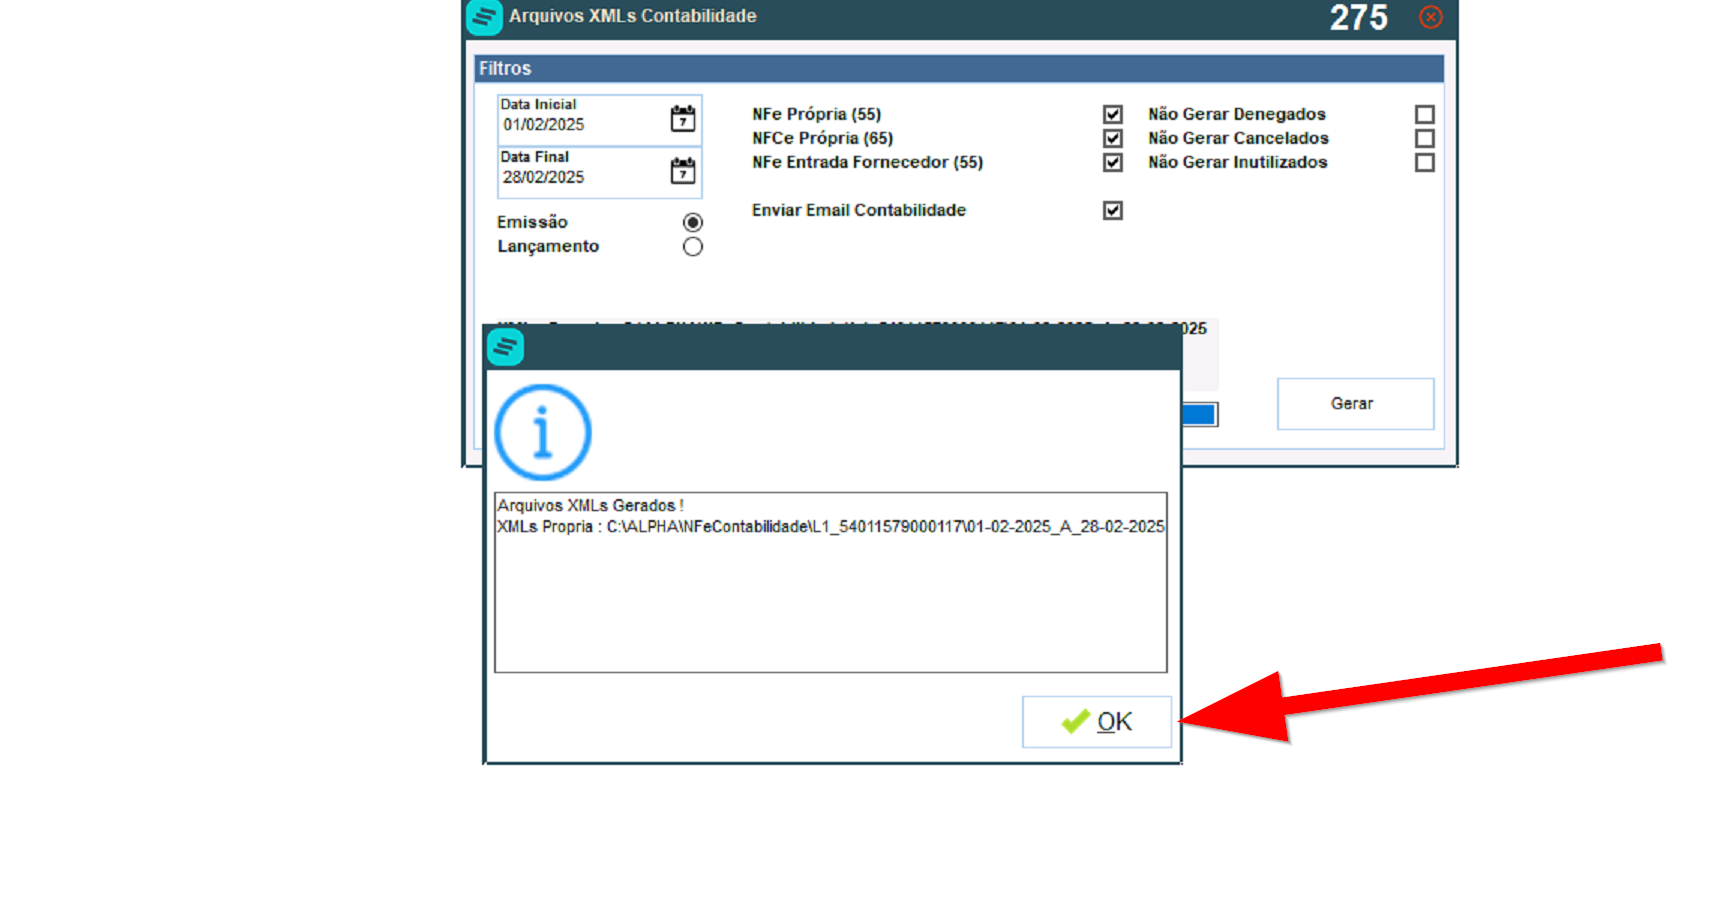Uncheck the NFe Própria (55) checkbox

(x=1112, y=114)
